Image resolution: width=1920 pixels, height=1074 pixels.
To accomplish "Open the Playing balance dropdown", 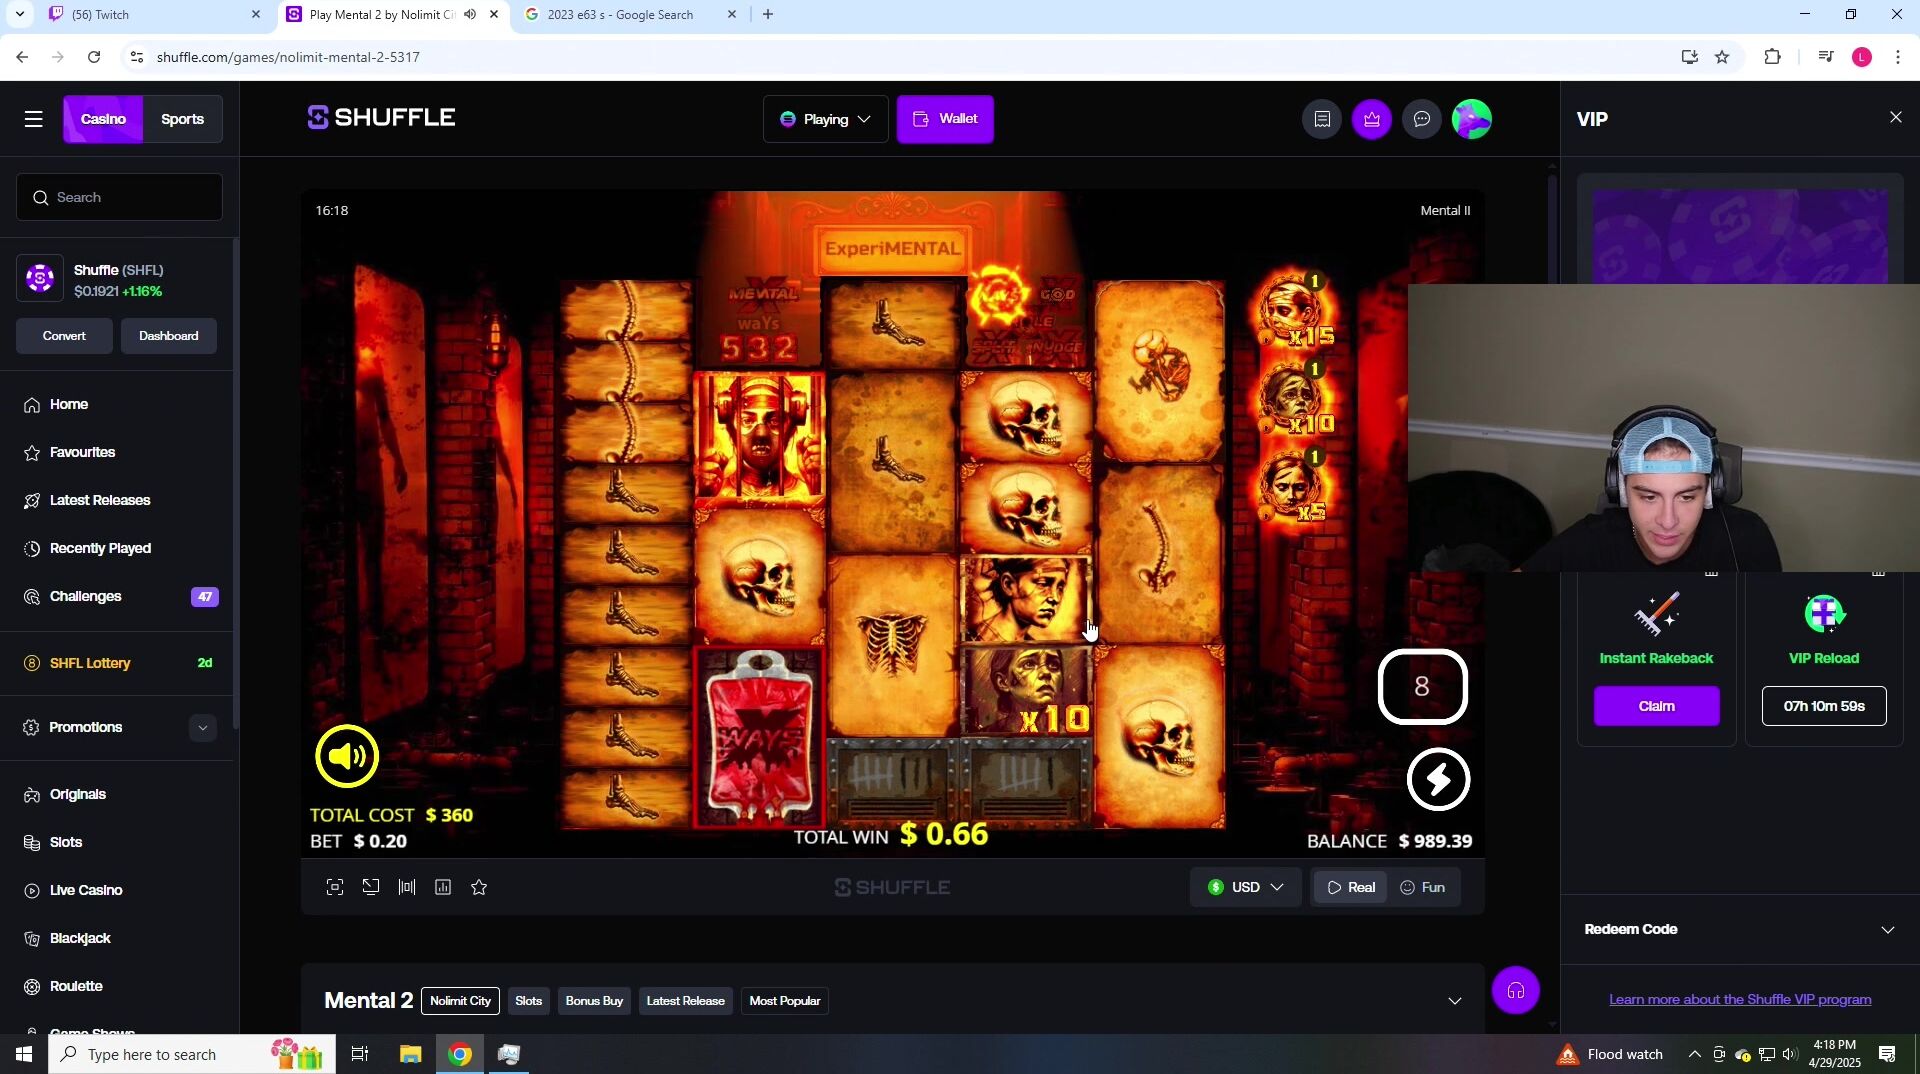I will 825,119.
